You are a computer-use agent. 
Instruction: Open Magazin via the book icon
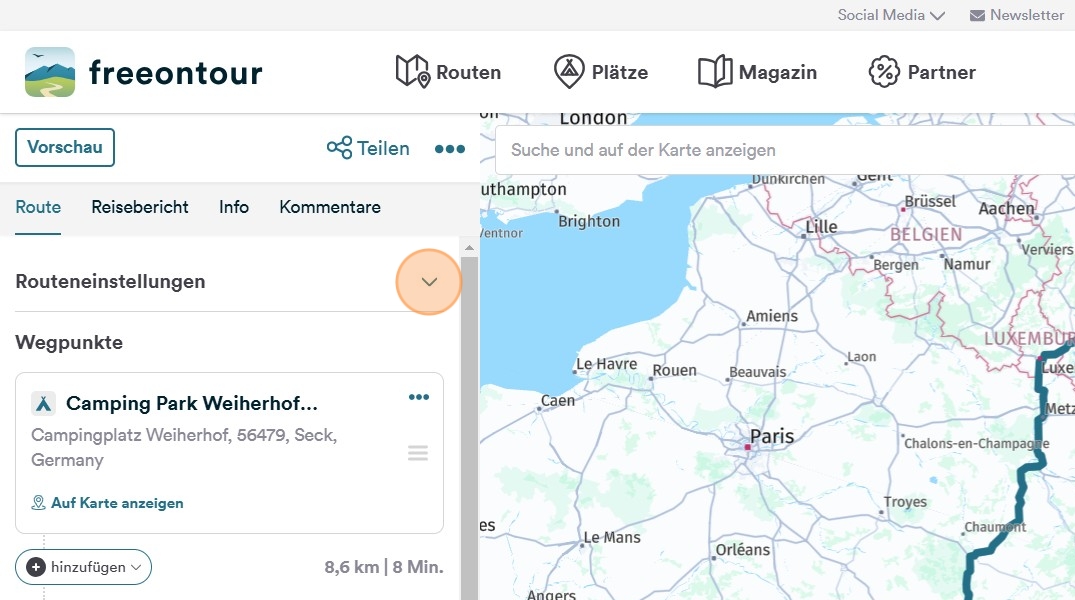[x=715, y=72]
